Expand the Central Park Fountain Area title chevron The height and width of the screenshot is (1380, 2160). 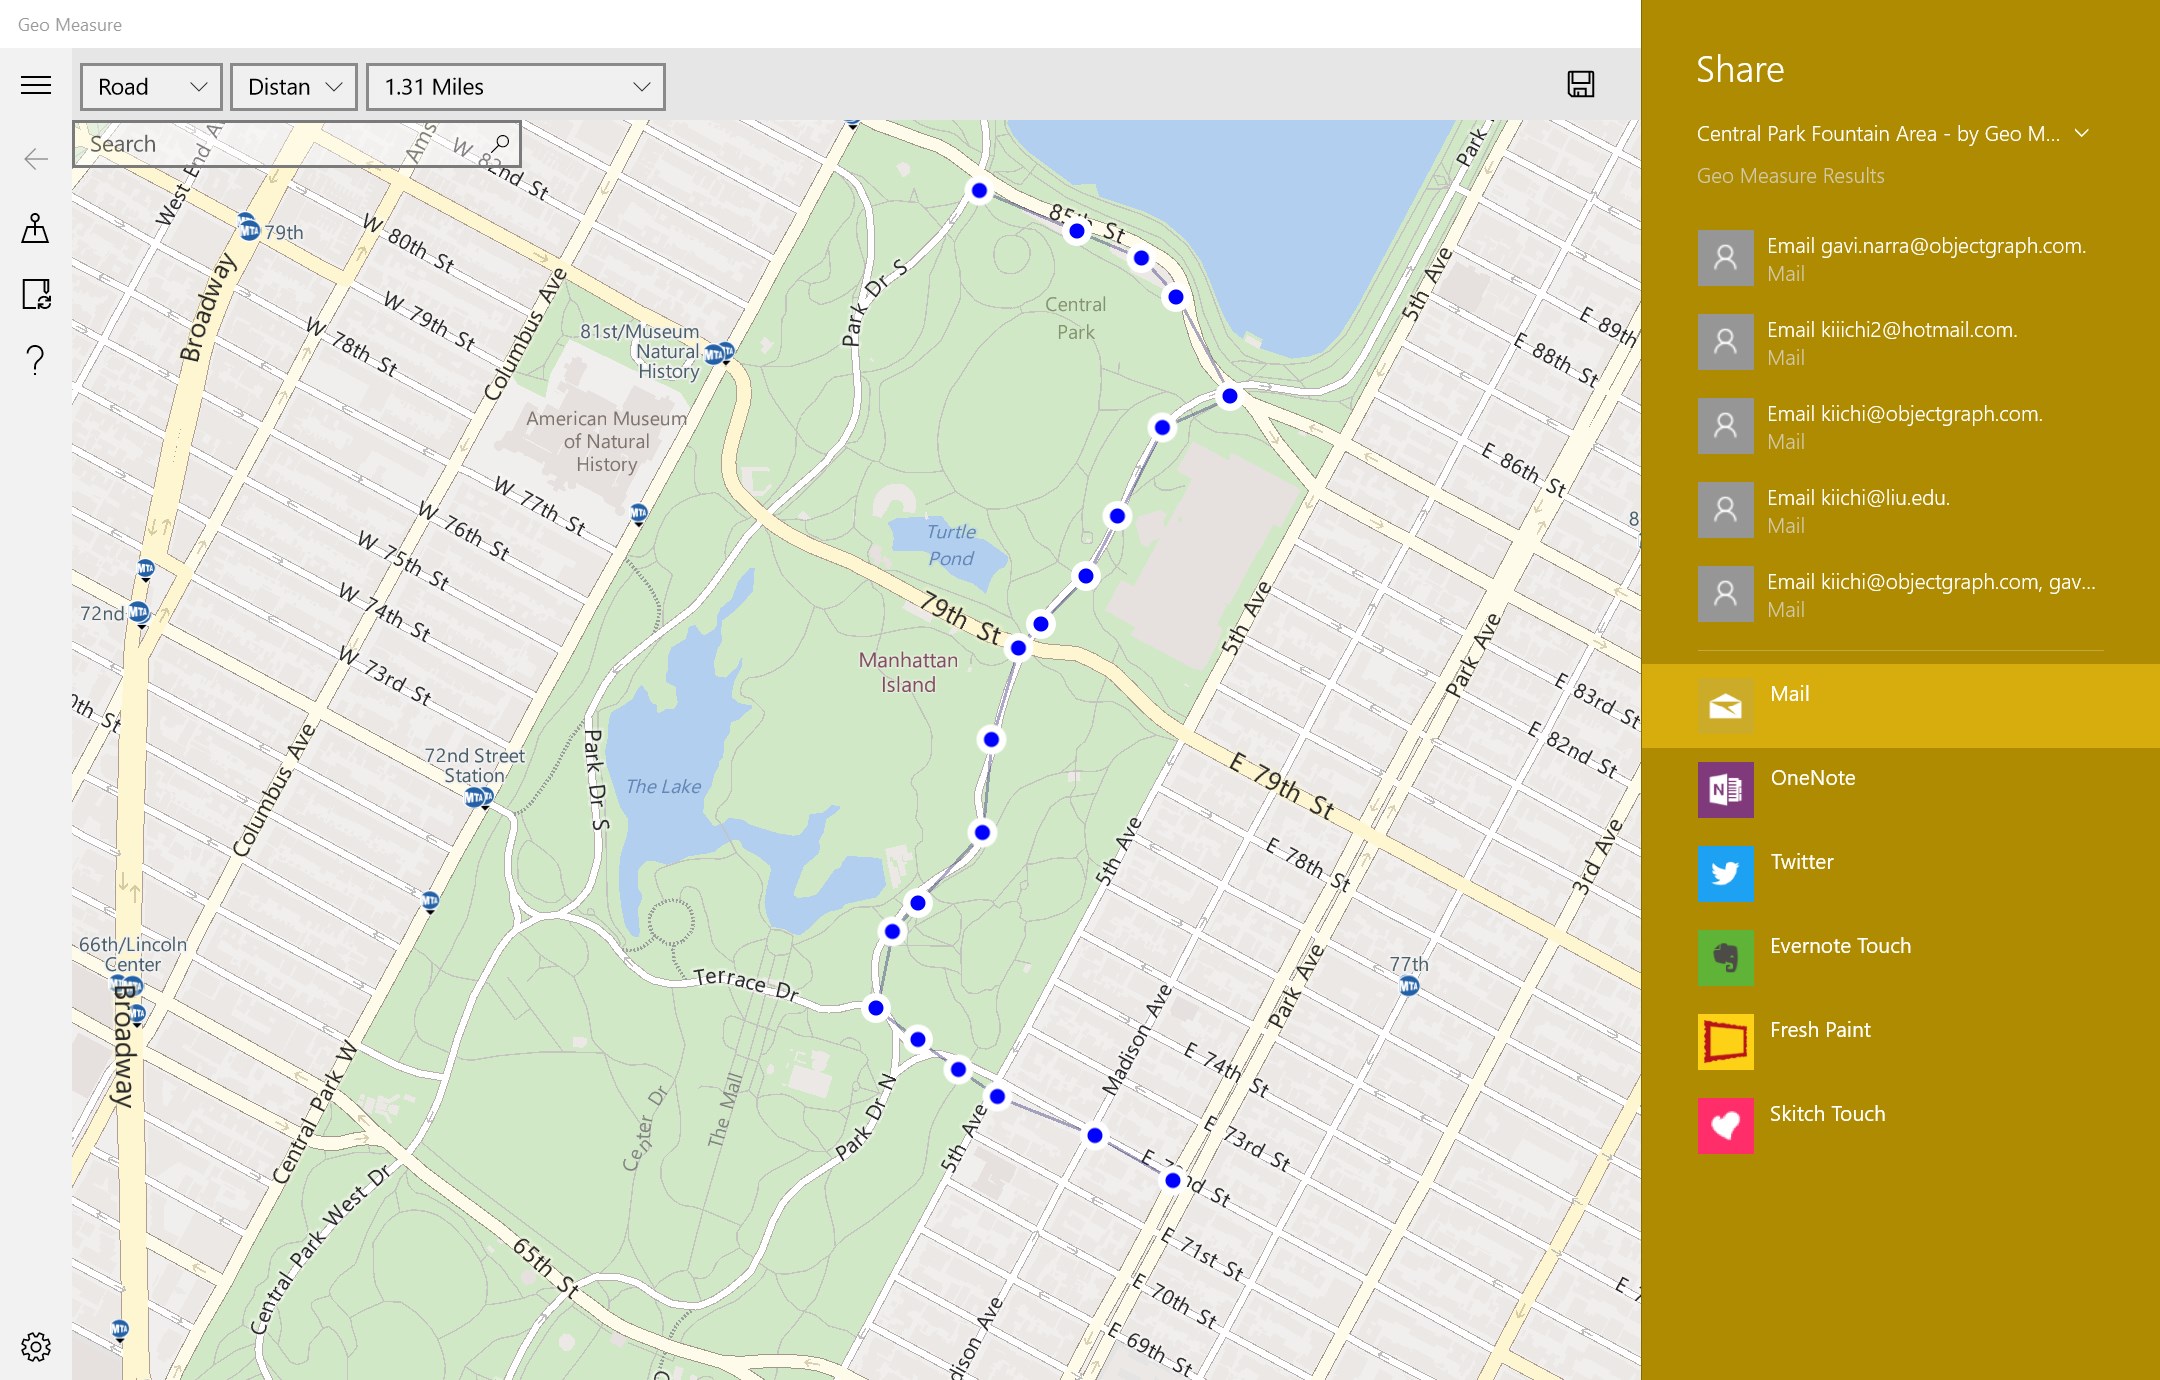2082,134
